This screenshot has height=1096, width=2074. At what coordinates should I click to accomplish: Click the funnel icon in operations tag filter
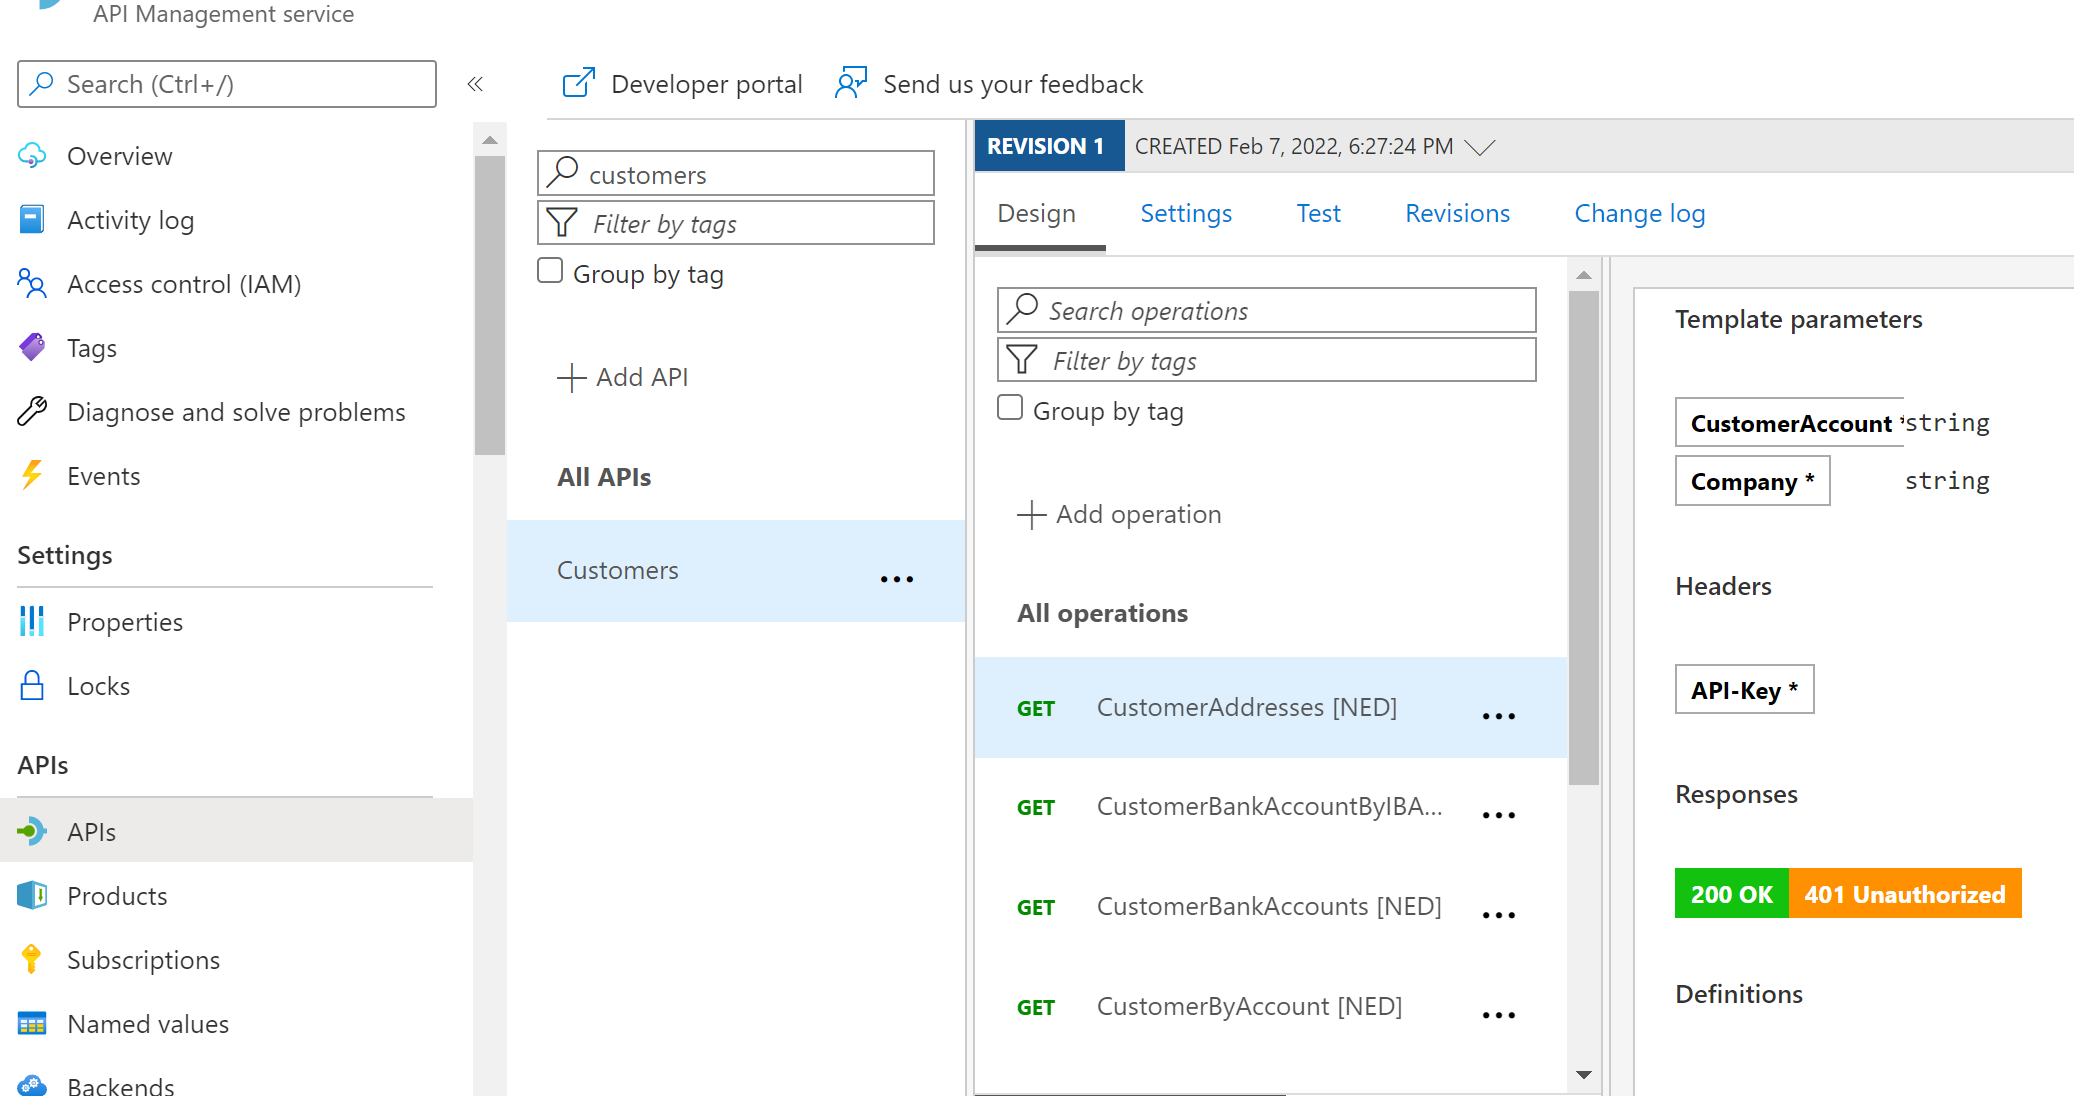pos(1022,359)
